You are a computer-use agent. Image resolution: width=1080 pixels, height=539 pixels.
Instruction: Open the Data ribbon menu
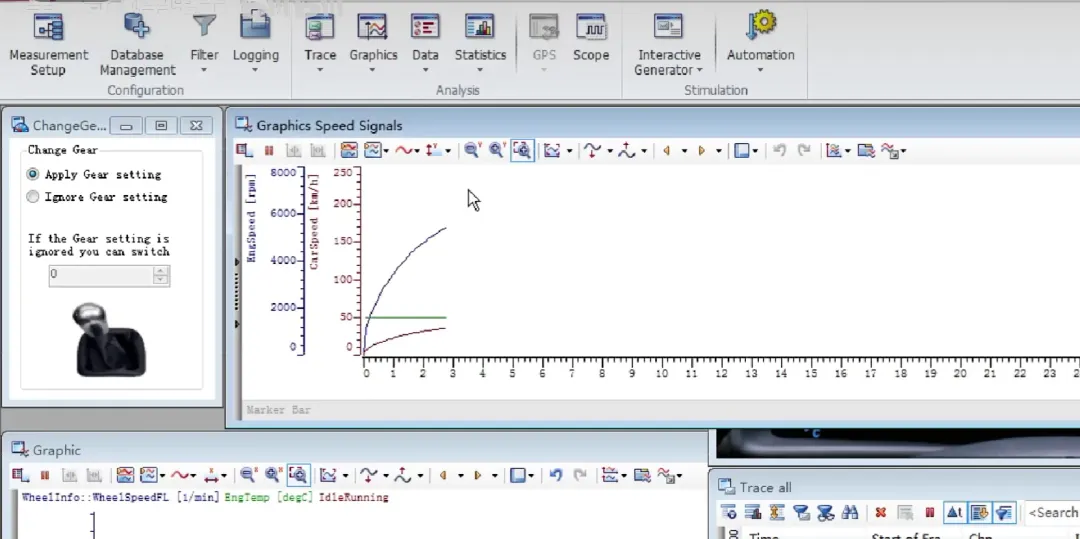[425, 45]
